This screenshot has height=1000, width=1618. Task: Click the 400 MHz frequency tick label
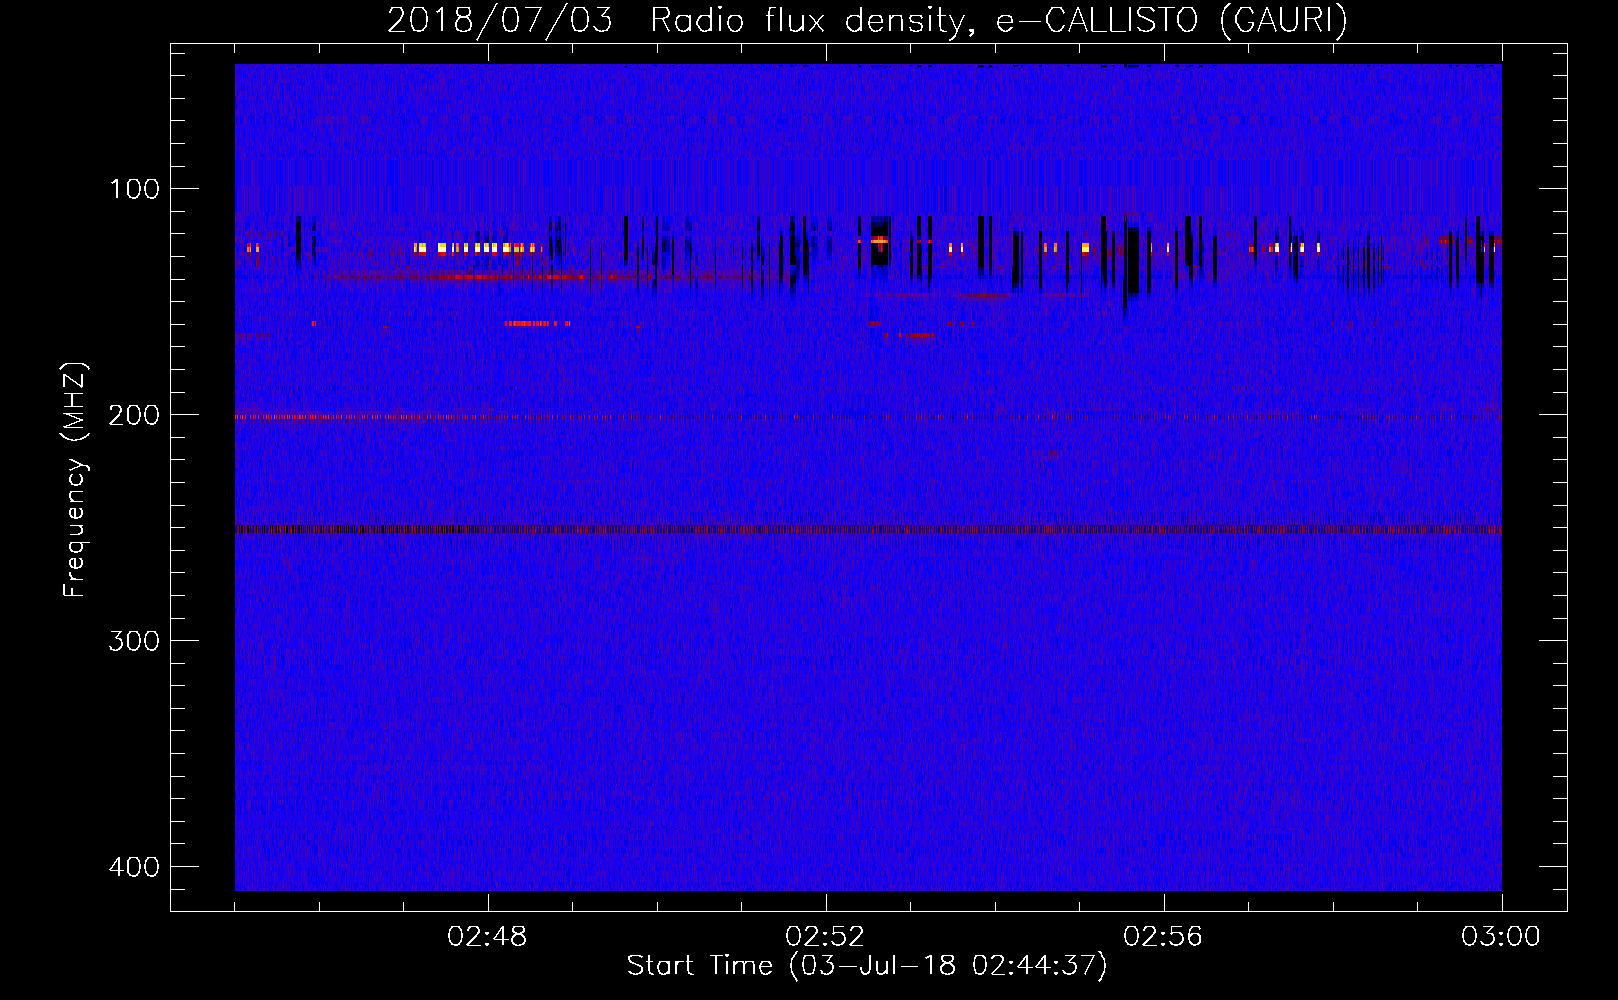[x=134, y=867]
